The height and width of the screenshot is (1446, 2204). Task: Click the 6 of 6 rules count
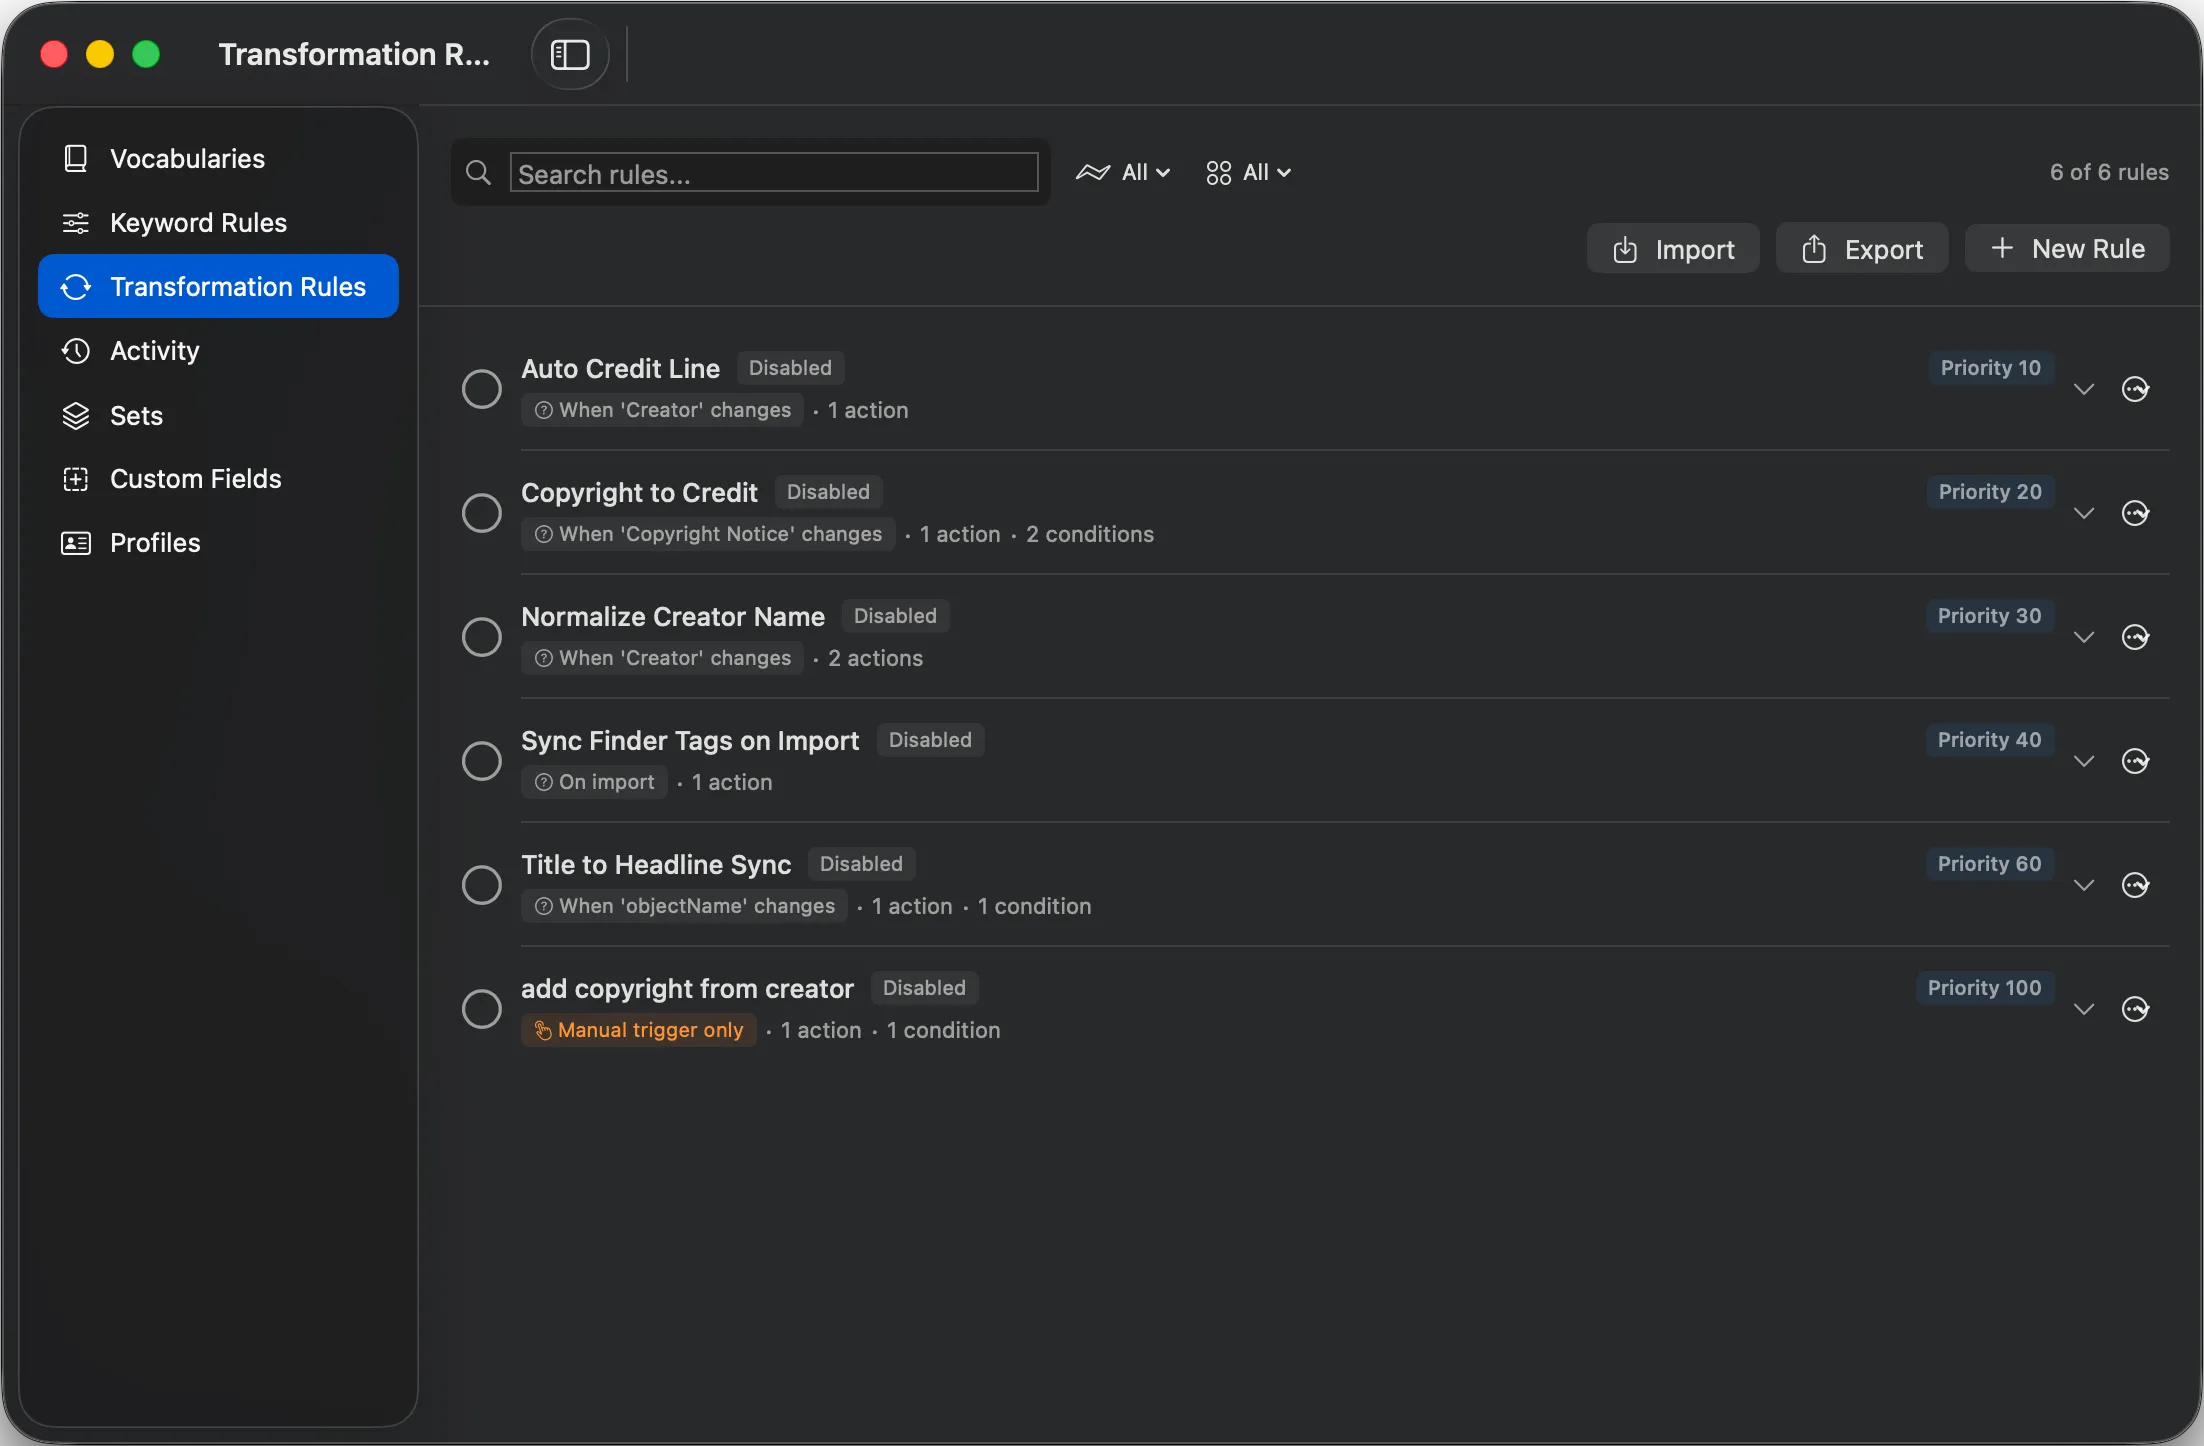tap(2109, 172)
